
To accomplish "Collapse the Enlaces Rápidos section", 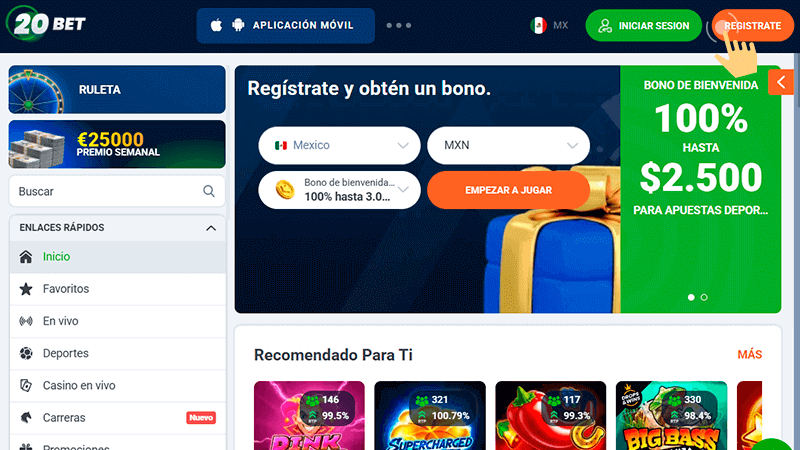I will [x=211, y=228].
